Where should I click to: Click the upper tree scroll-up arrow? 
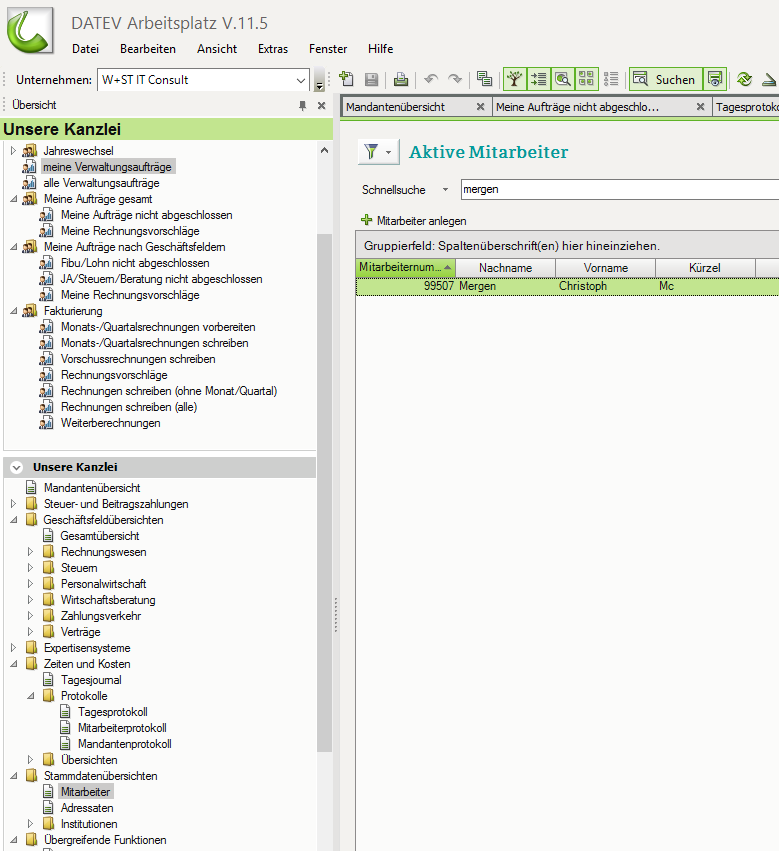(325, 150)
